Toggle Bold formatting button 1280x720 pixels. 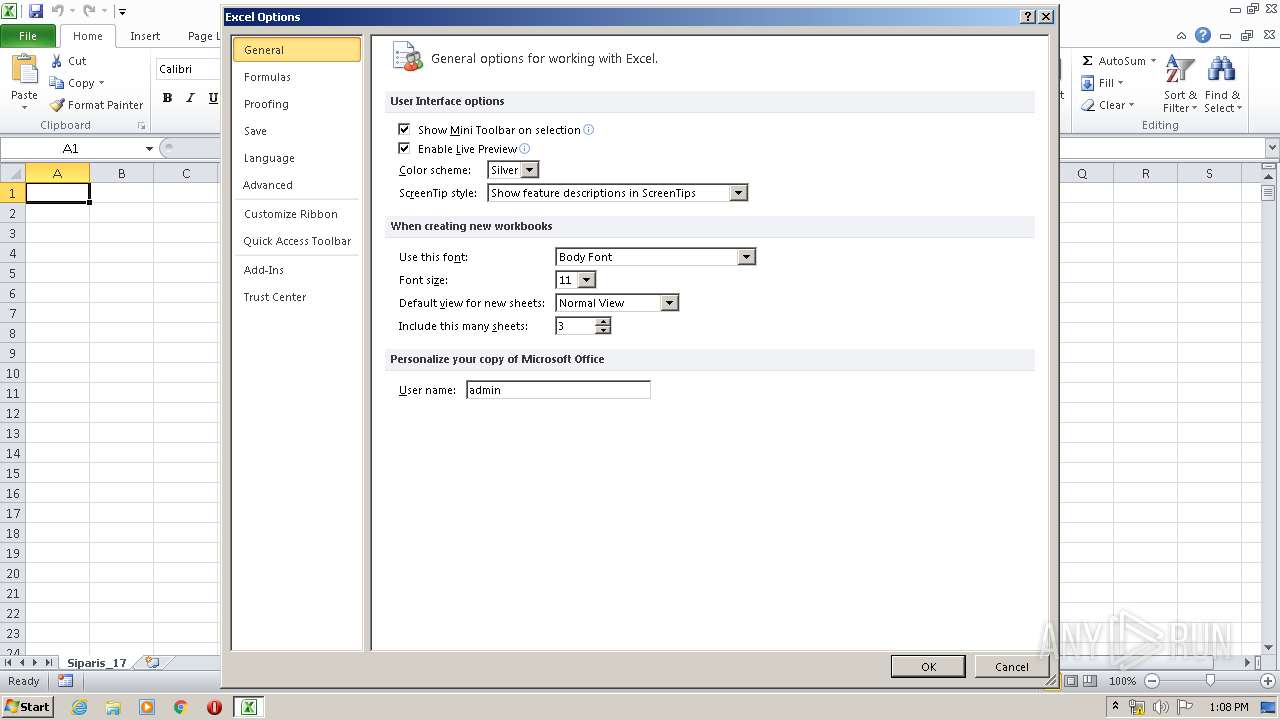pyautogui.click(x=167, y=97)
